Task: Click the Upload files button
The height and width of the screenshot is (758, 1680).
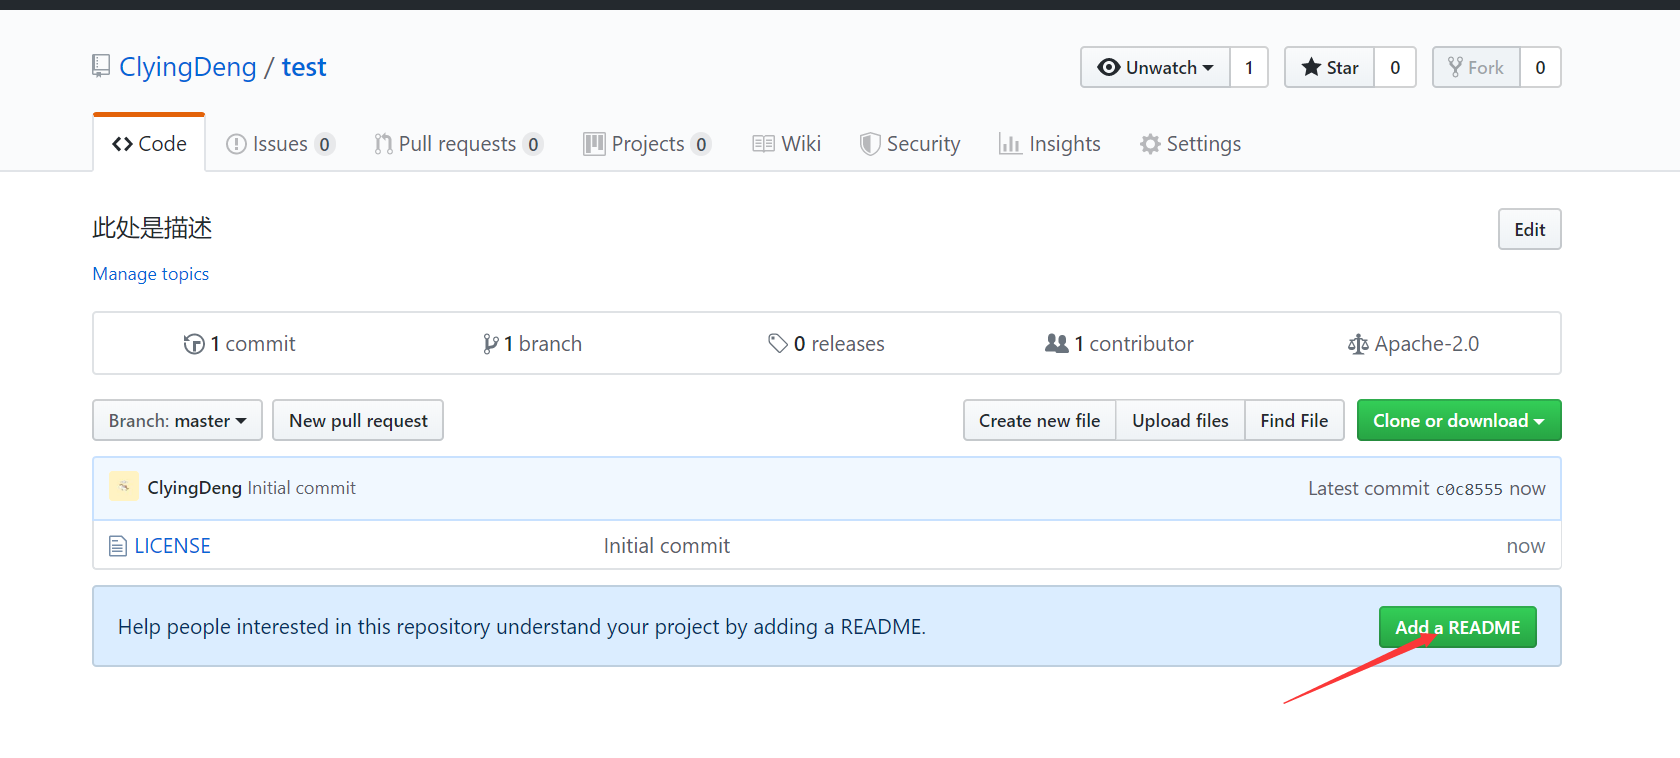Action: (1180, 420)
